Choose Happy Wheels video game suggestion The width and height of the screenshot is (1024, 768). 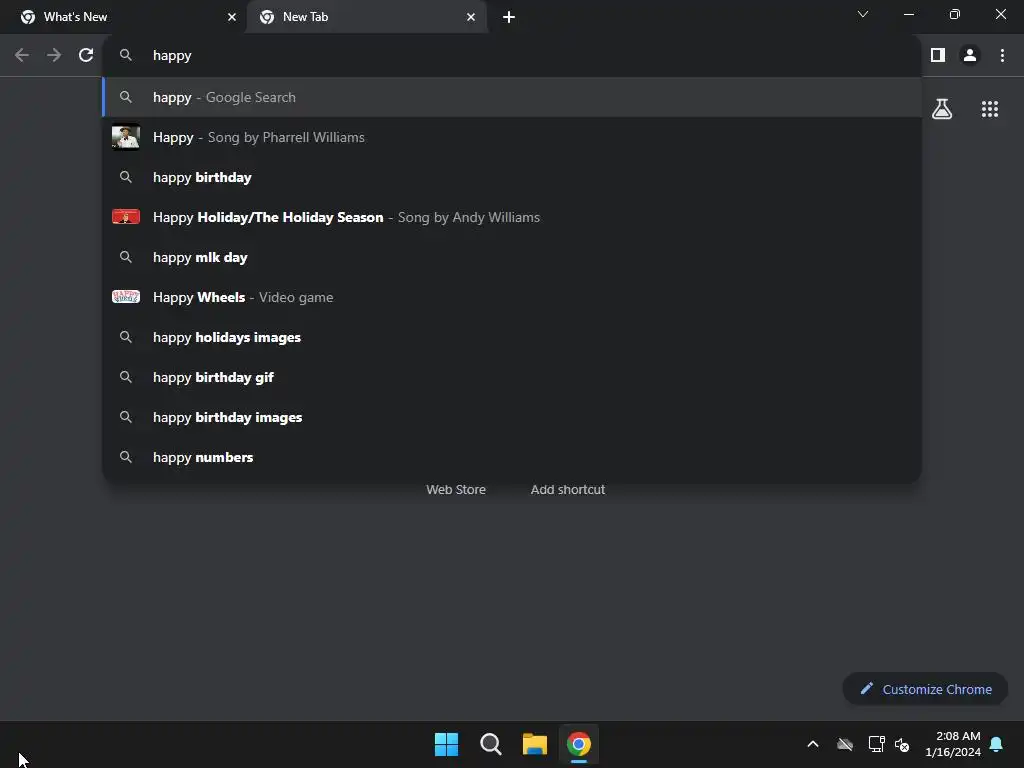click(x=511, y=297)
